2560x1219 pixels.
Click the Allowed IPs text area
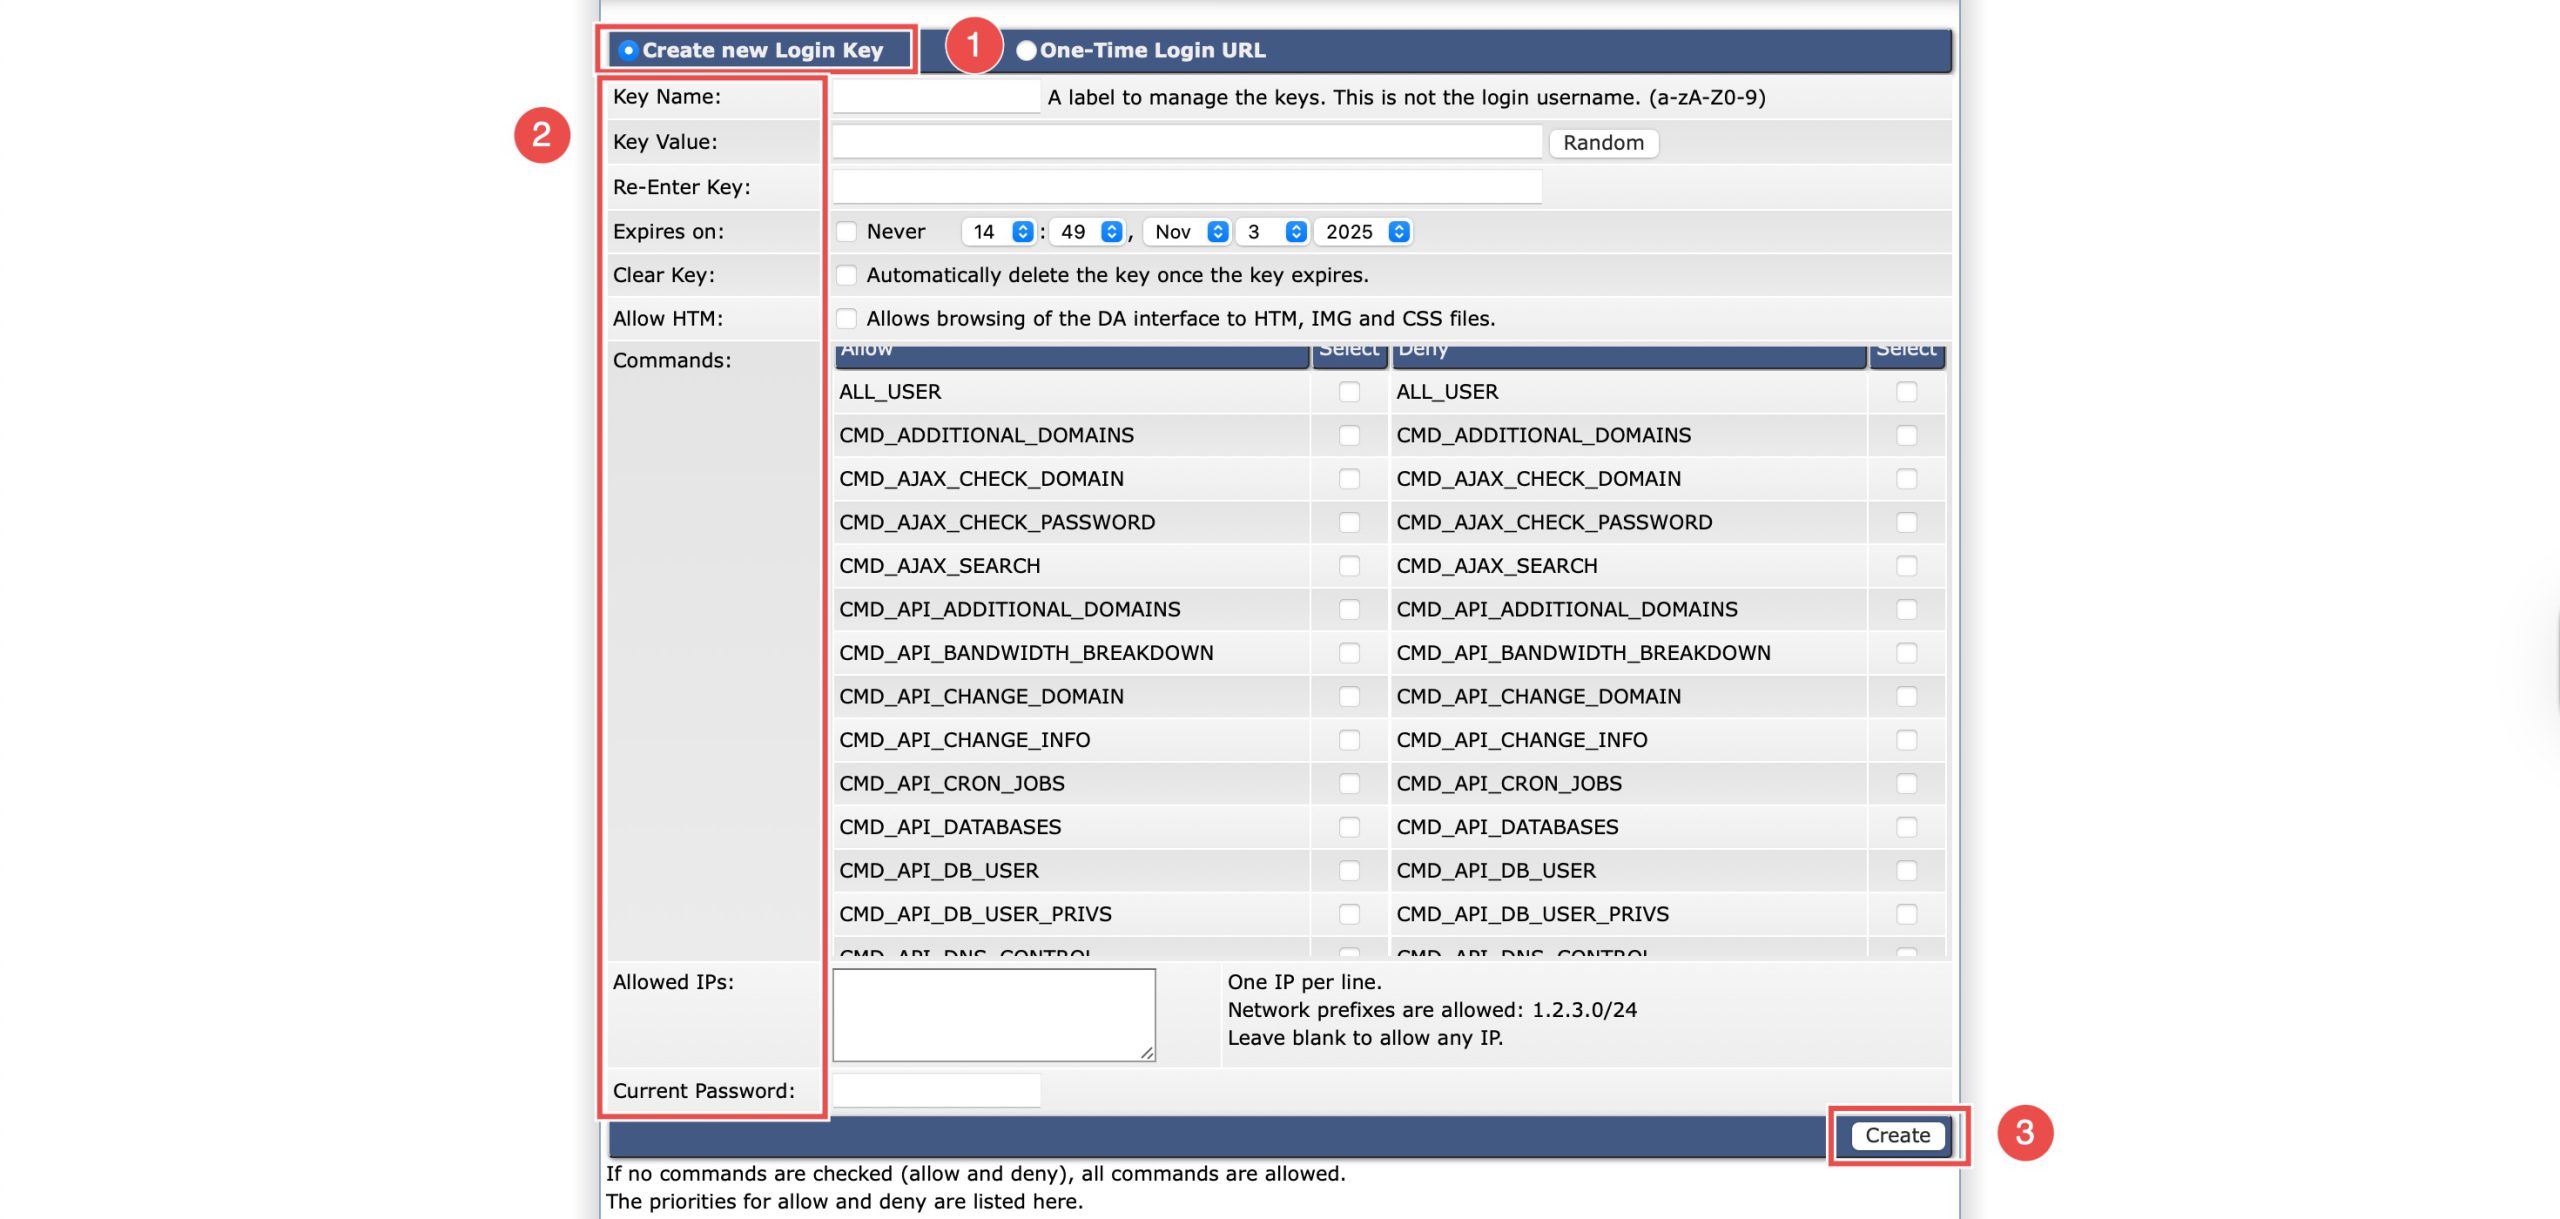(x=993, y=1014)
